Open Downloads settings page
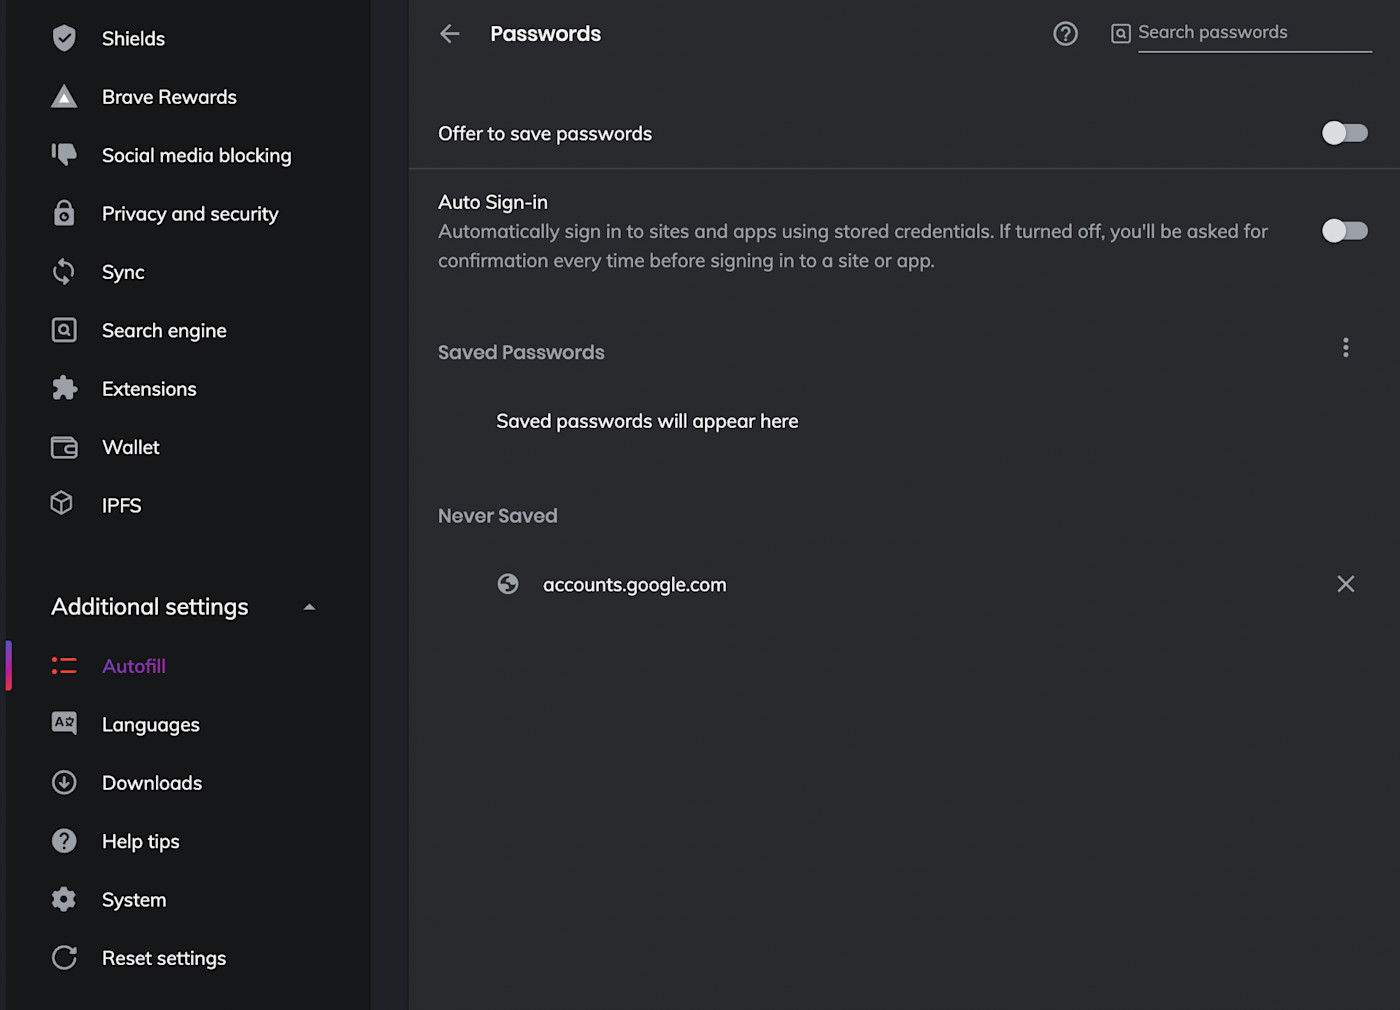The width and height of the screenshot is (1400, 1010). (152, 783)
